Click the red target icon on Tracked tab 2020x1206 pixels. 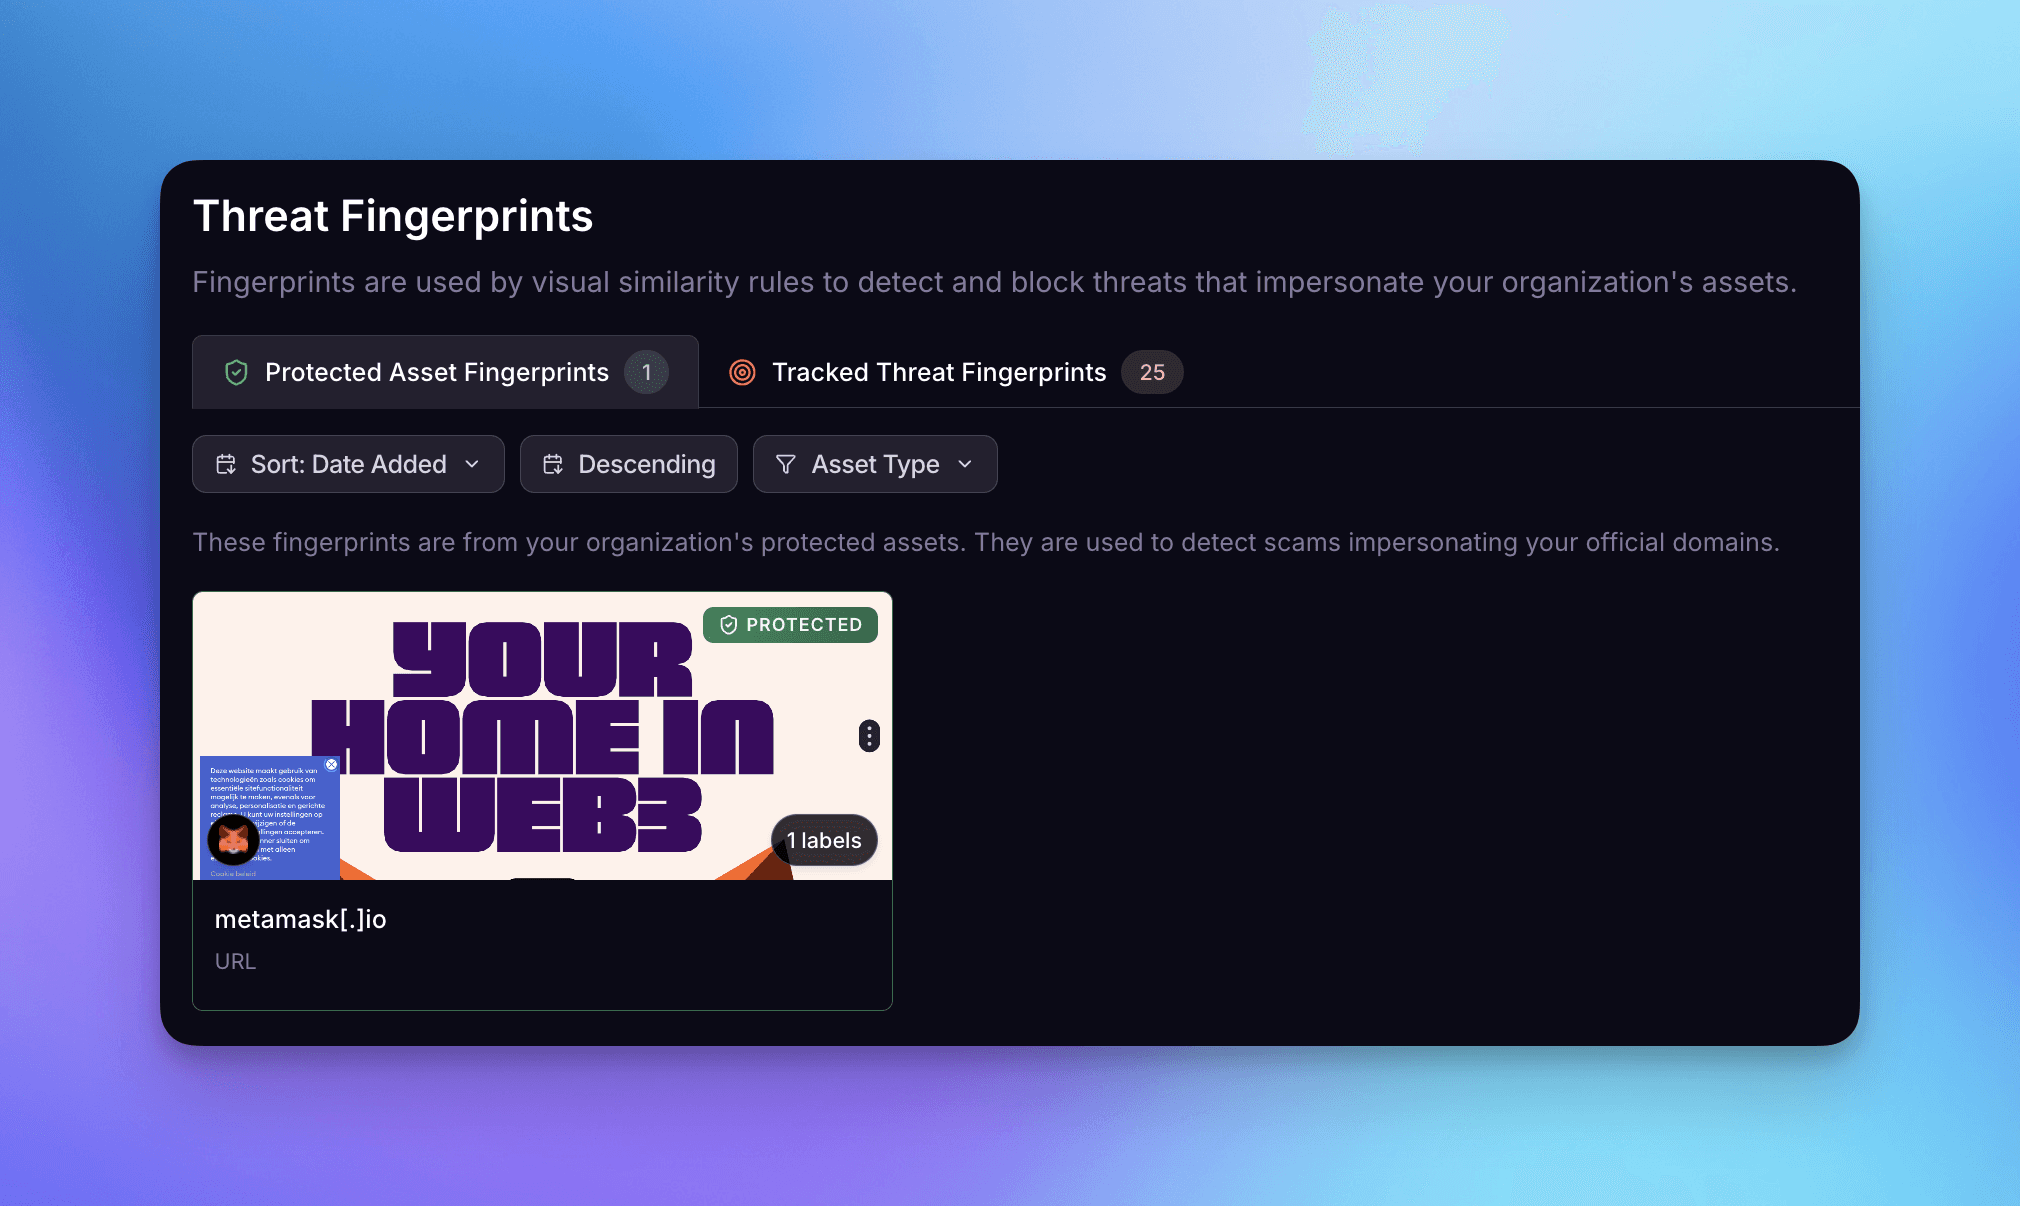pos(742,373)
